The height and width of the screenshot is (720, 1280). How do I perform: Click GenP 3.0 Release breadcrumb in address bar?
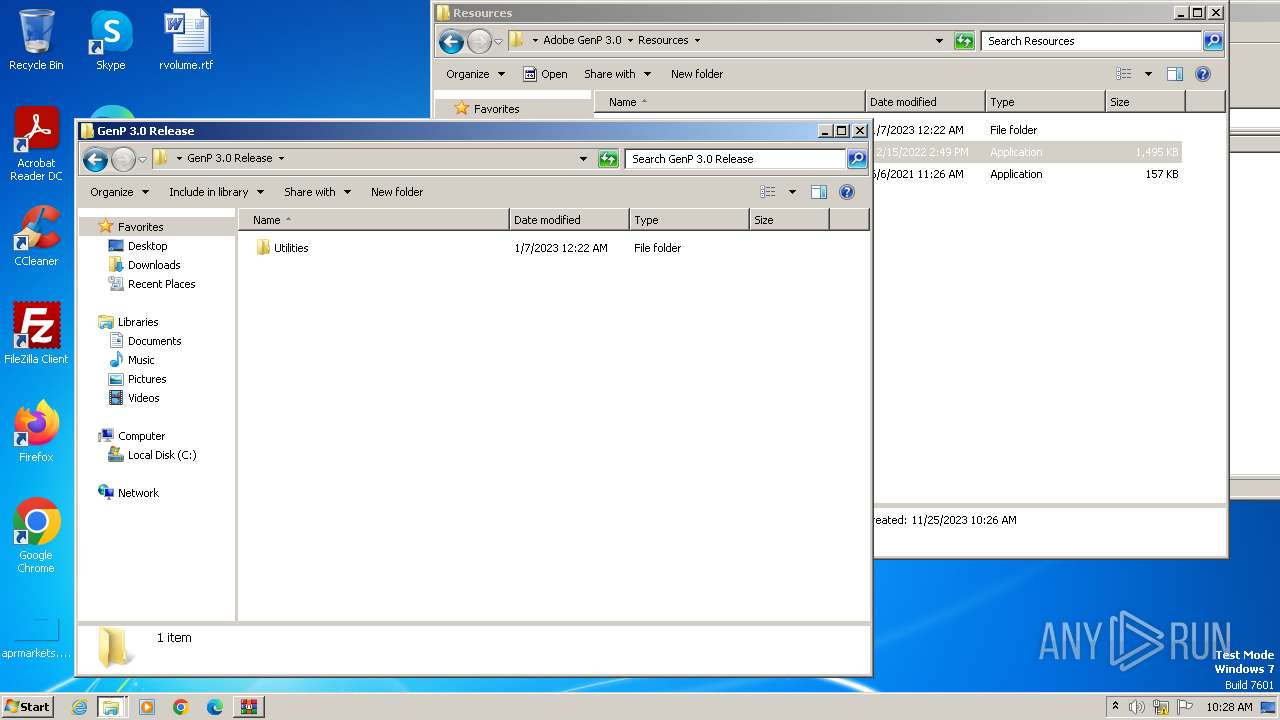pos(229,158)
